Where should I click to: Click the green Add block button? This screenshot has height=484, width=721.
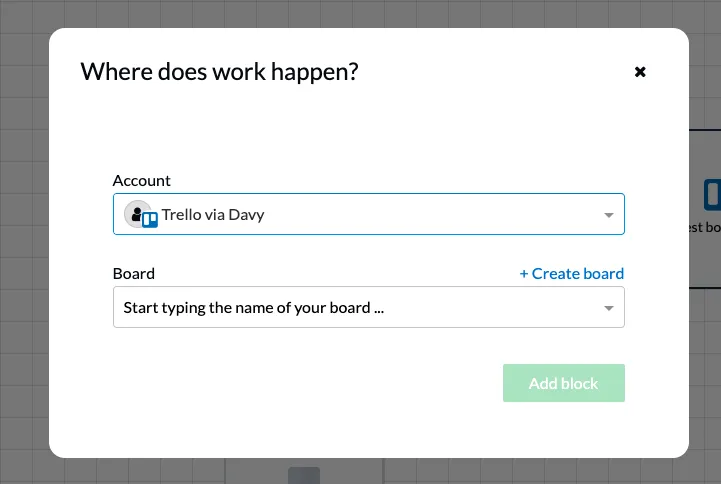pyautogui.click(x=563, y=383)
